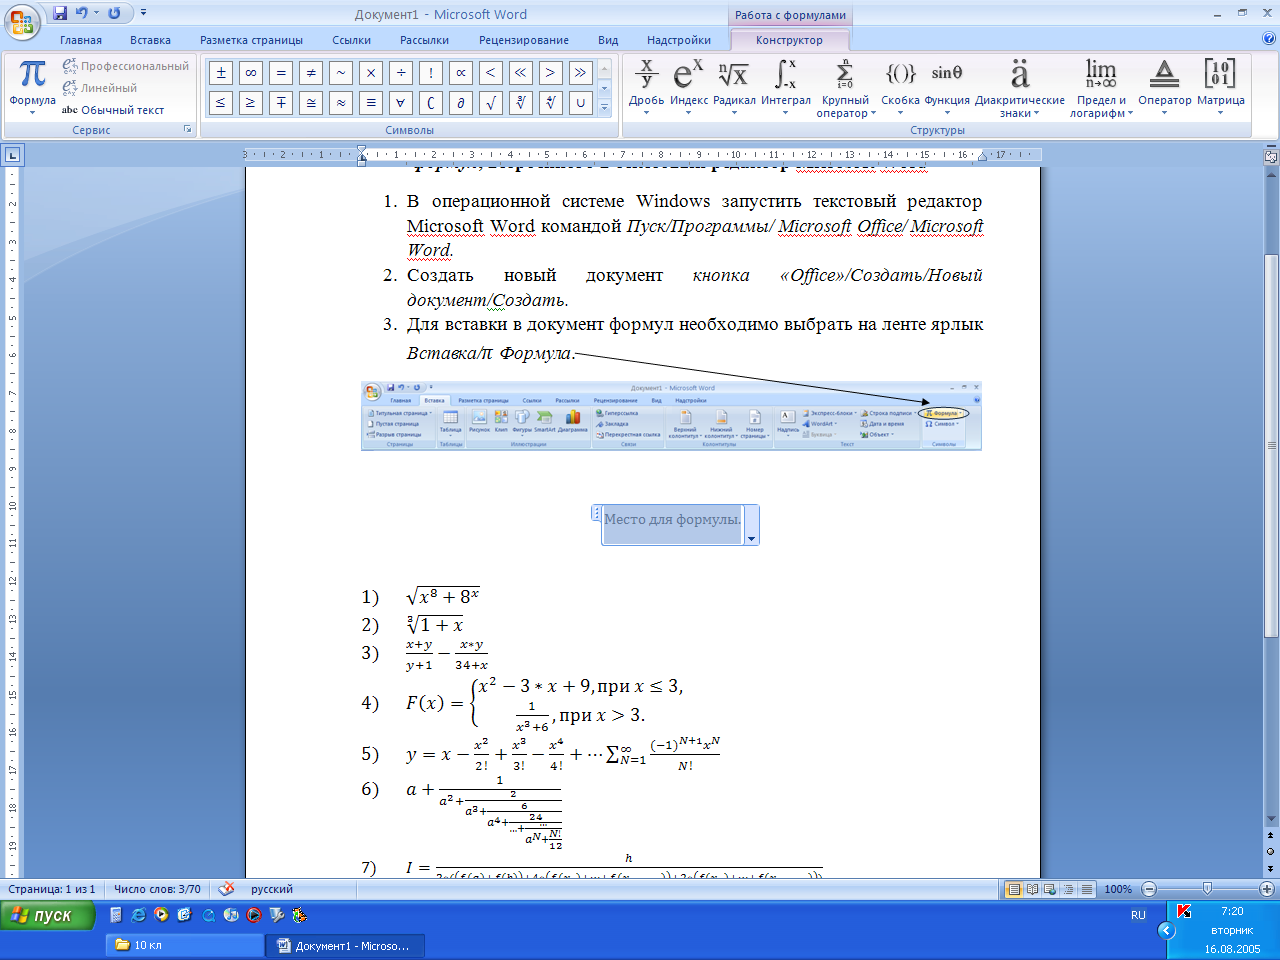Insert the proportional-to symbol
The width and height of the screenshot is (1280, 960).
tap(461, 73)
